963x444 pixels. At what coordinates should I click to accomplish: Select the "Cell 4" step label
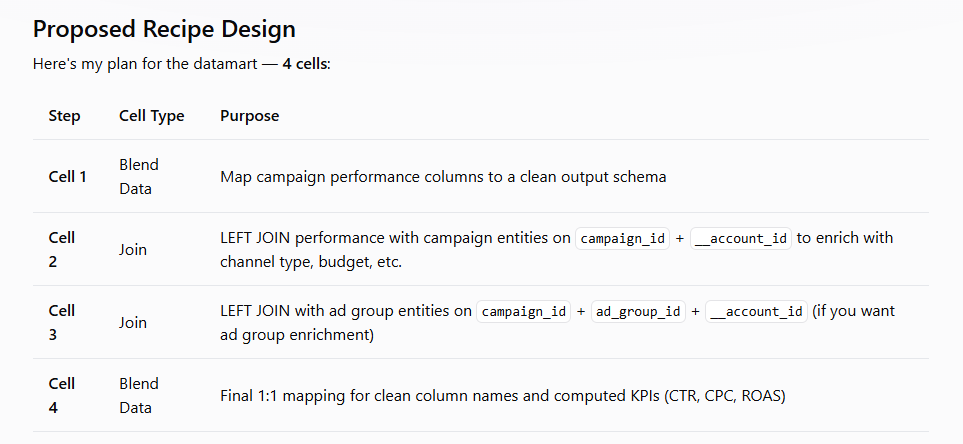tap(62, 395)
